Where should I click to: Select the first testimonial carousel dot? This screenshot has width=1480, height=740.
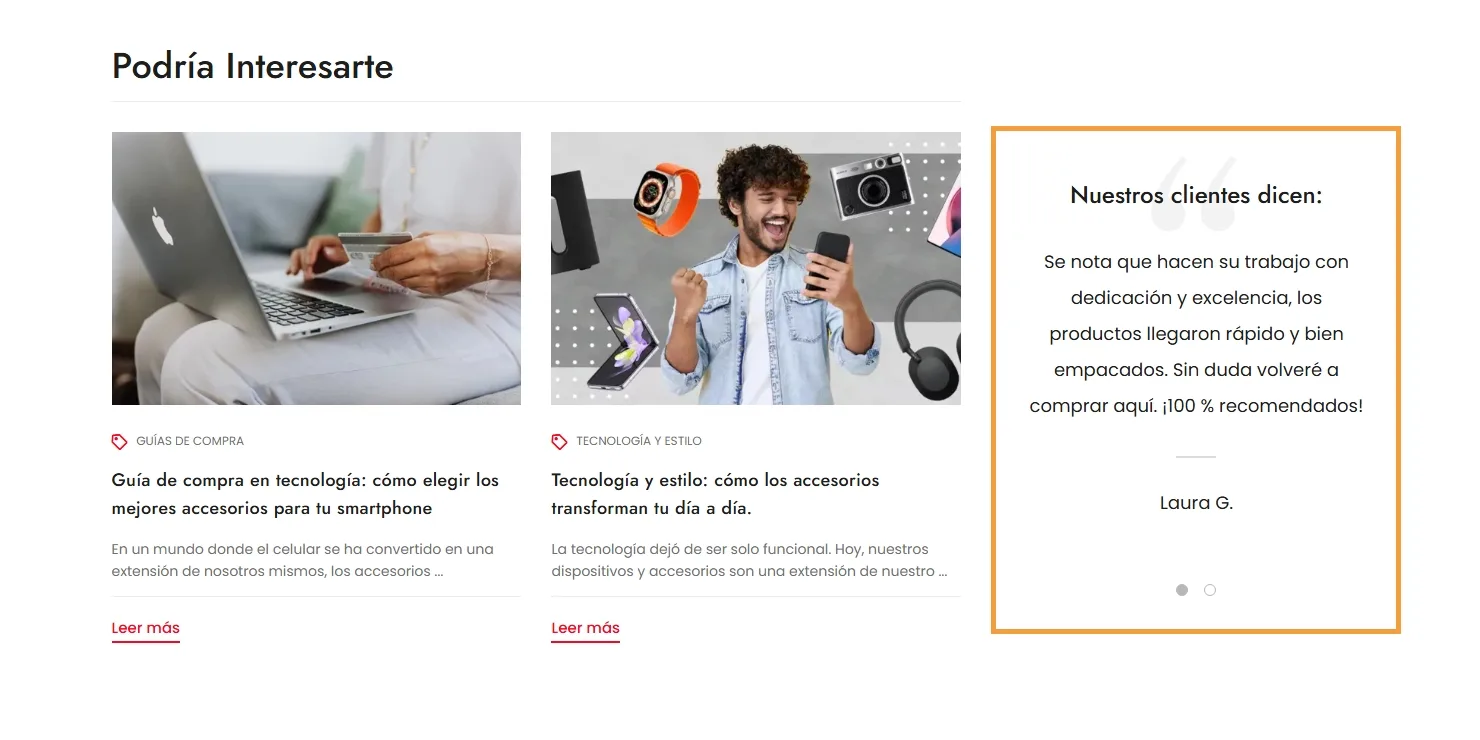[x=1182, y=590]
